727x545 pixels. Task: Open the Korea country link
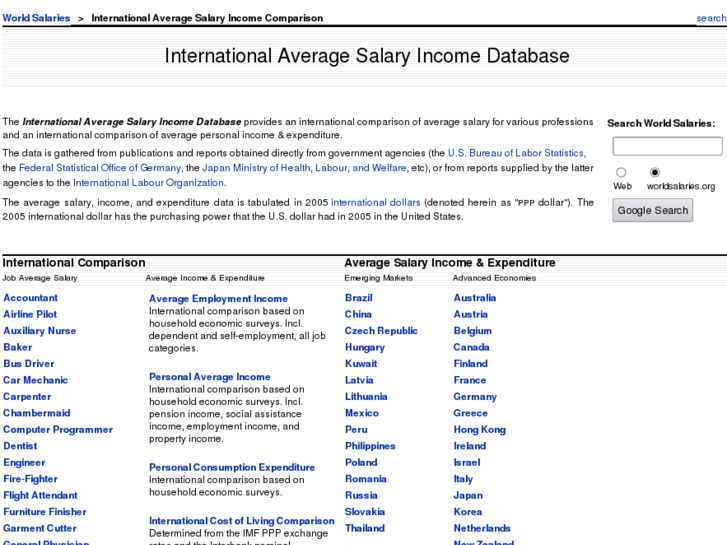pyautogui.click(x=468, y=512)
